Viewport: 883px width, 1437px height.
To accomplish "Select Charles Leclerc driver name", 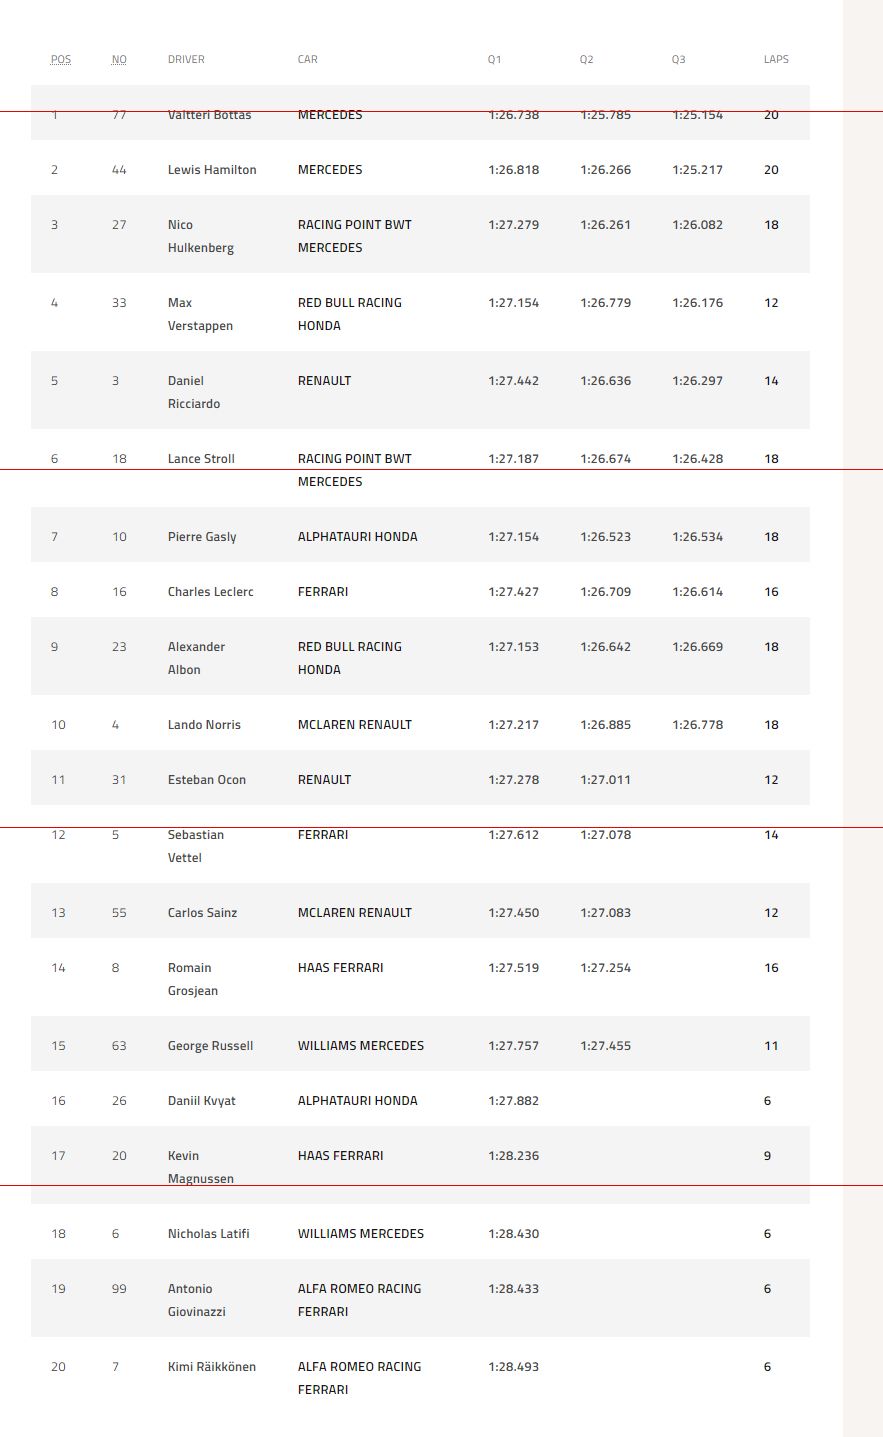I will pyautogui.click(x=211, y=592).
